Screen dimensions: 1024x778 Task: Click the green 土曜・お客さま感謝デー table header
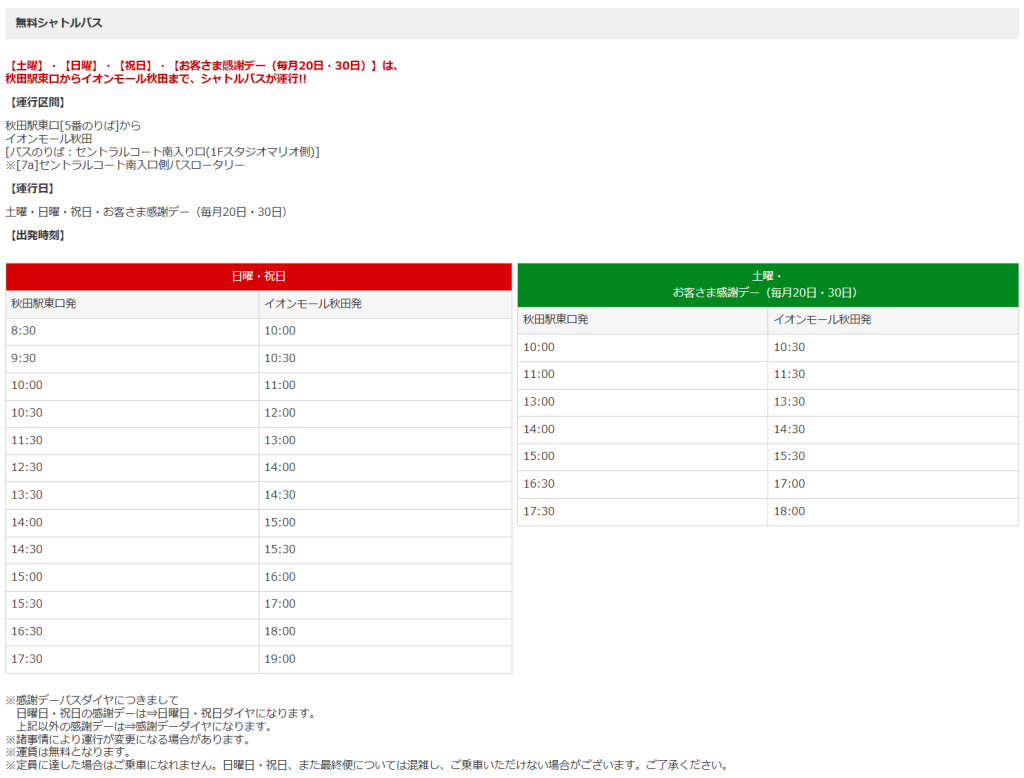768,285
